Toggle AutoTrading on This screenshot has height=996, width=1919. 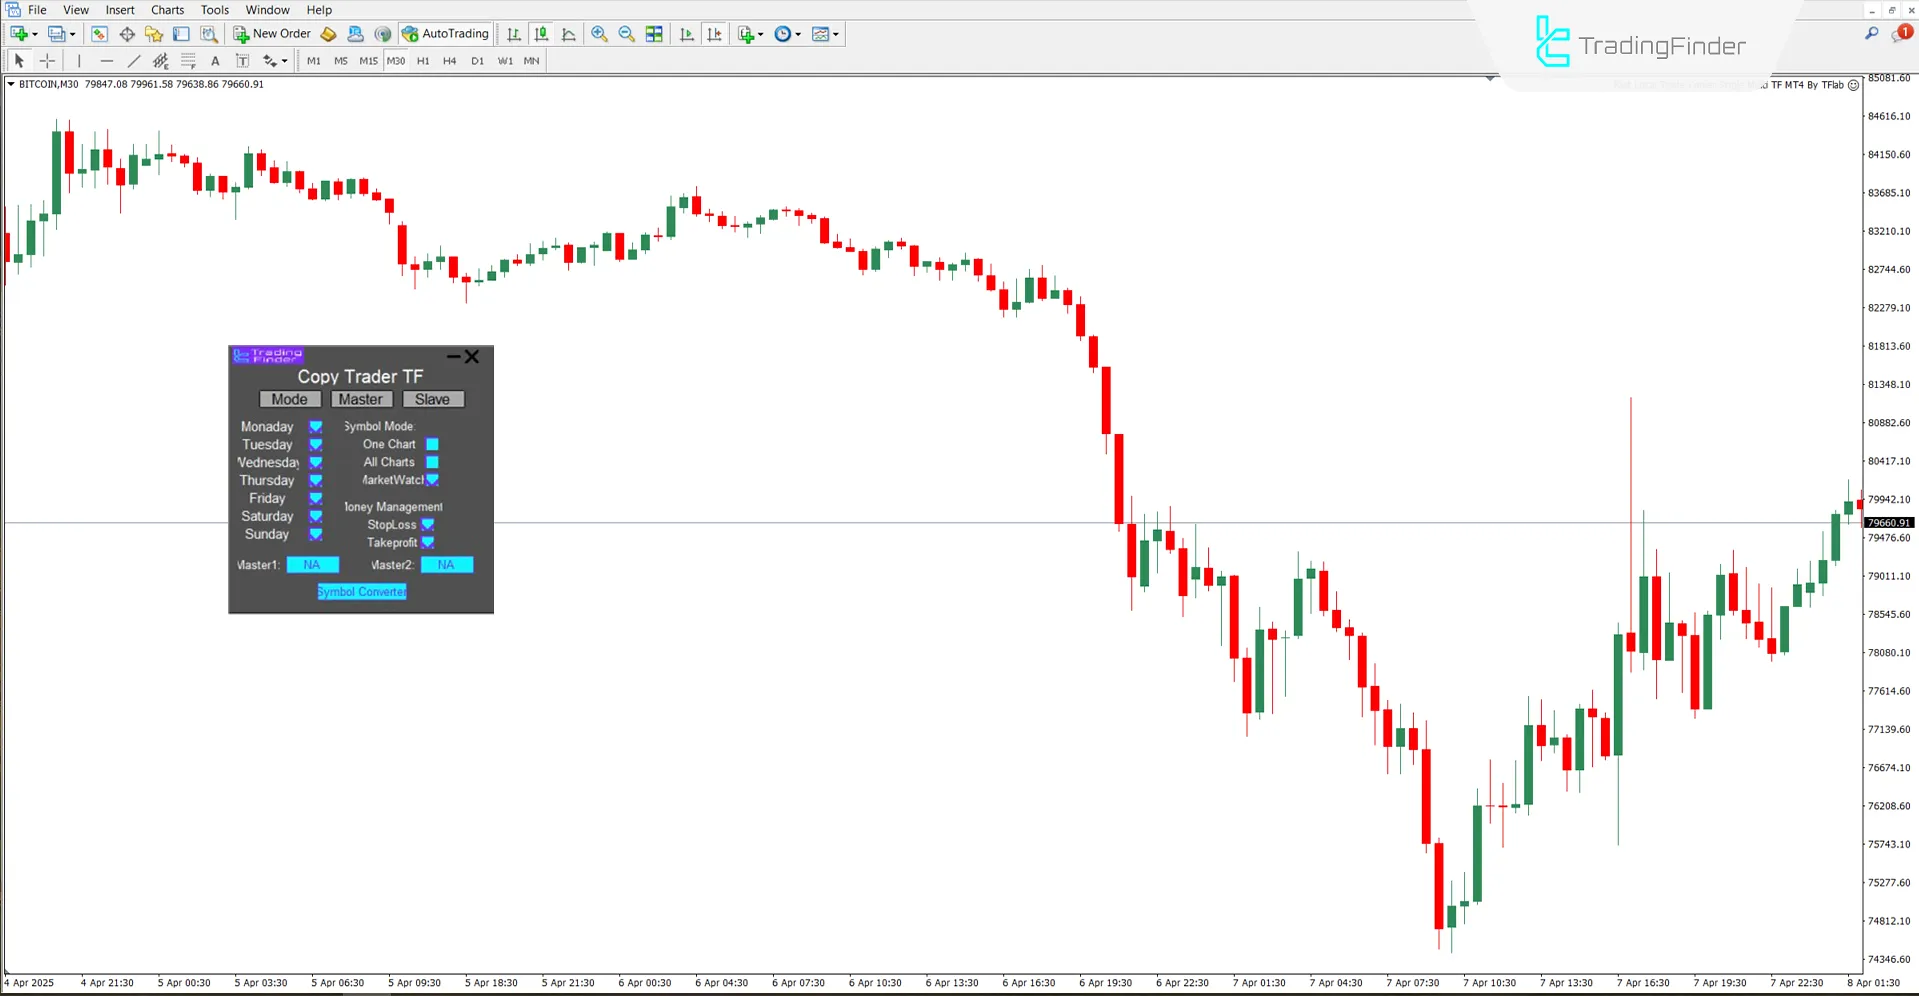[x=445, y=33]
